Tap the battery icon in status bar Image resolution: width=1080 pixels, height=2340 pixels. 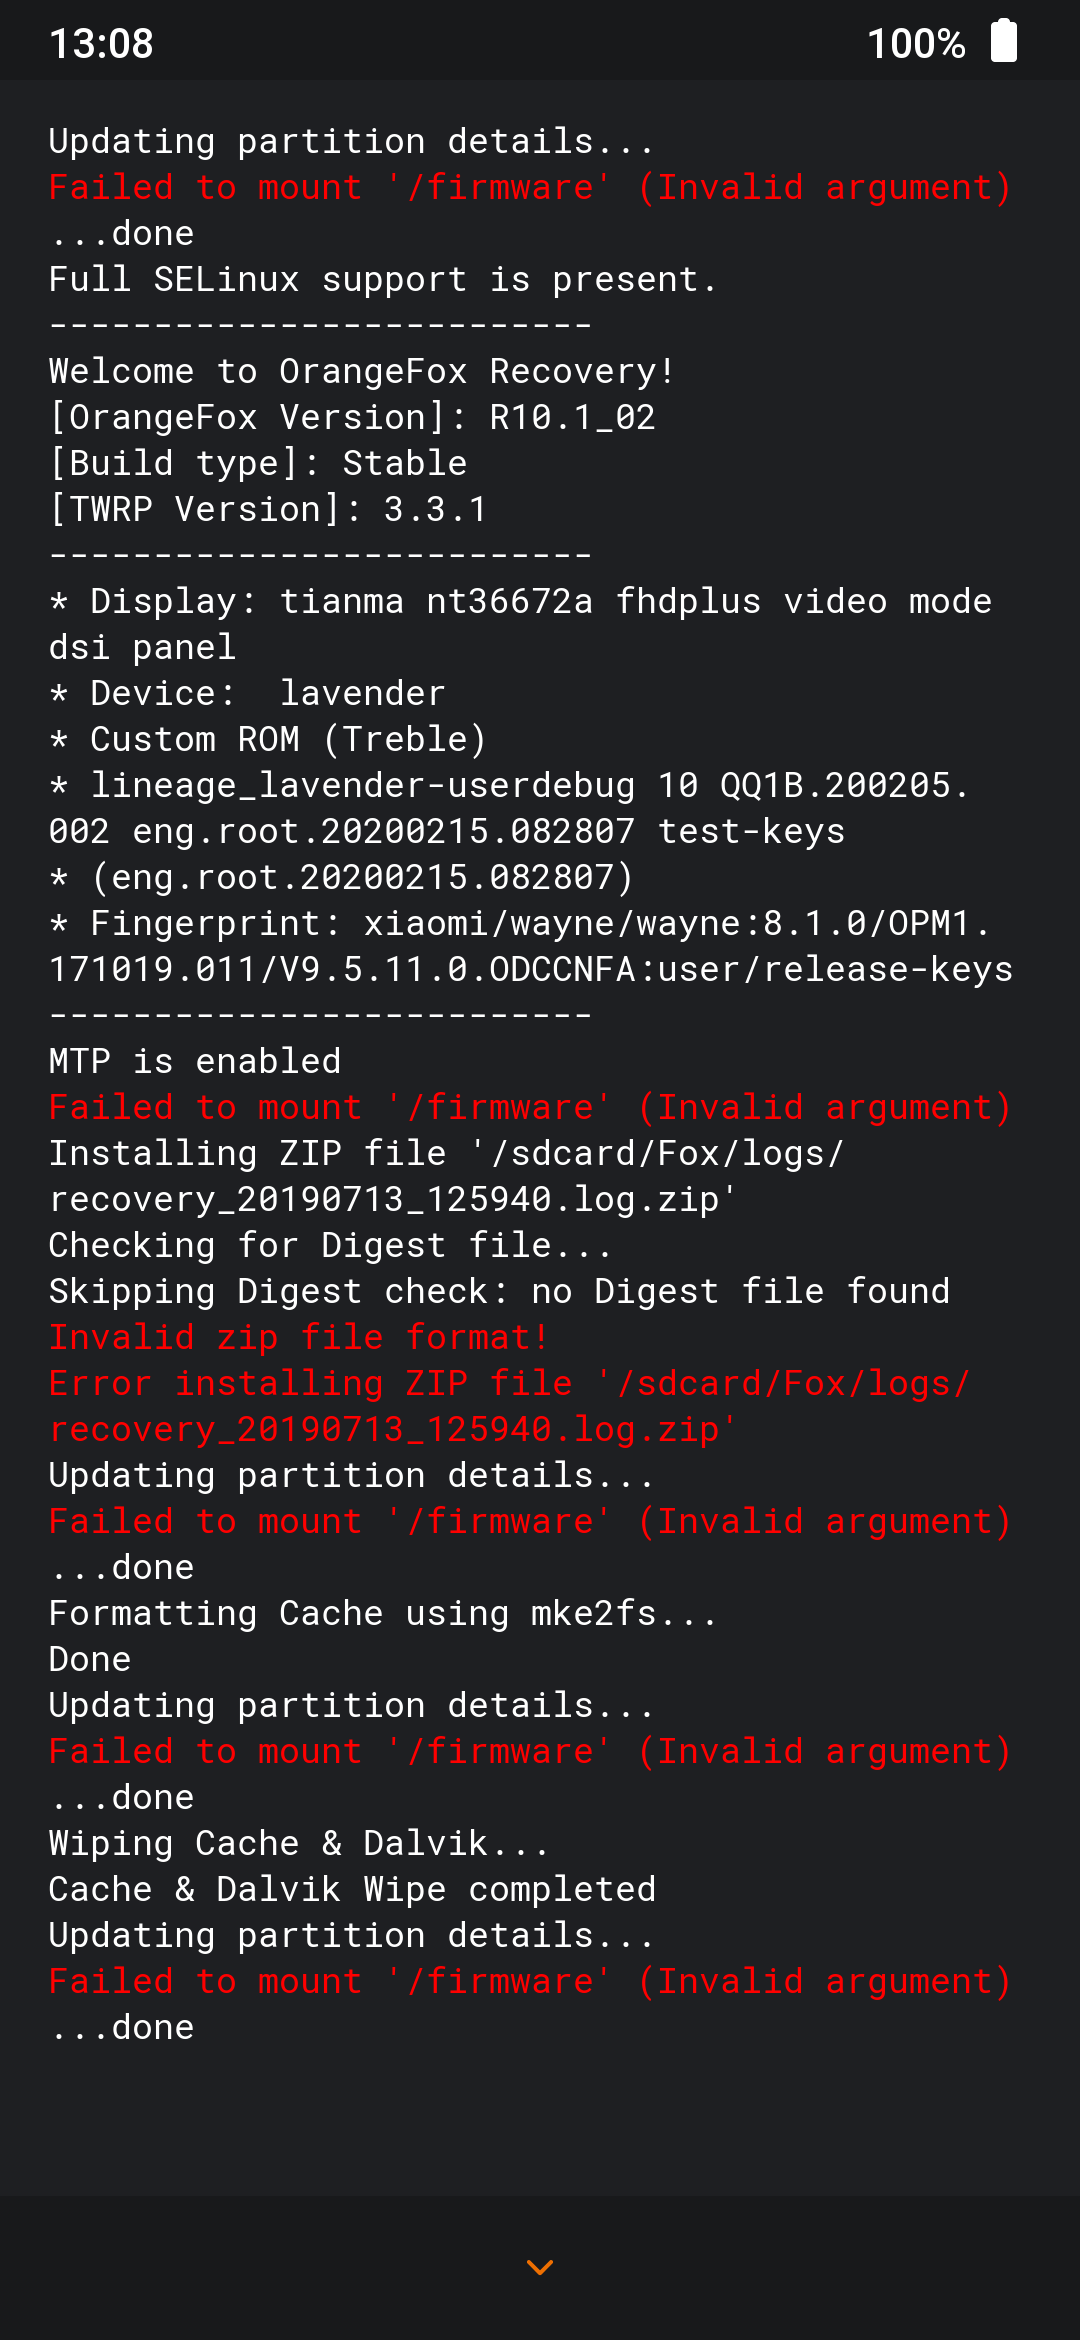(x=1003, y=41)
